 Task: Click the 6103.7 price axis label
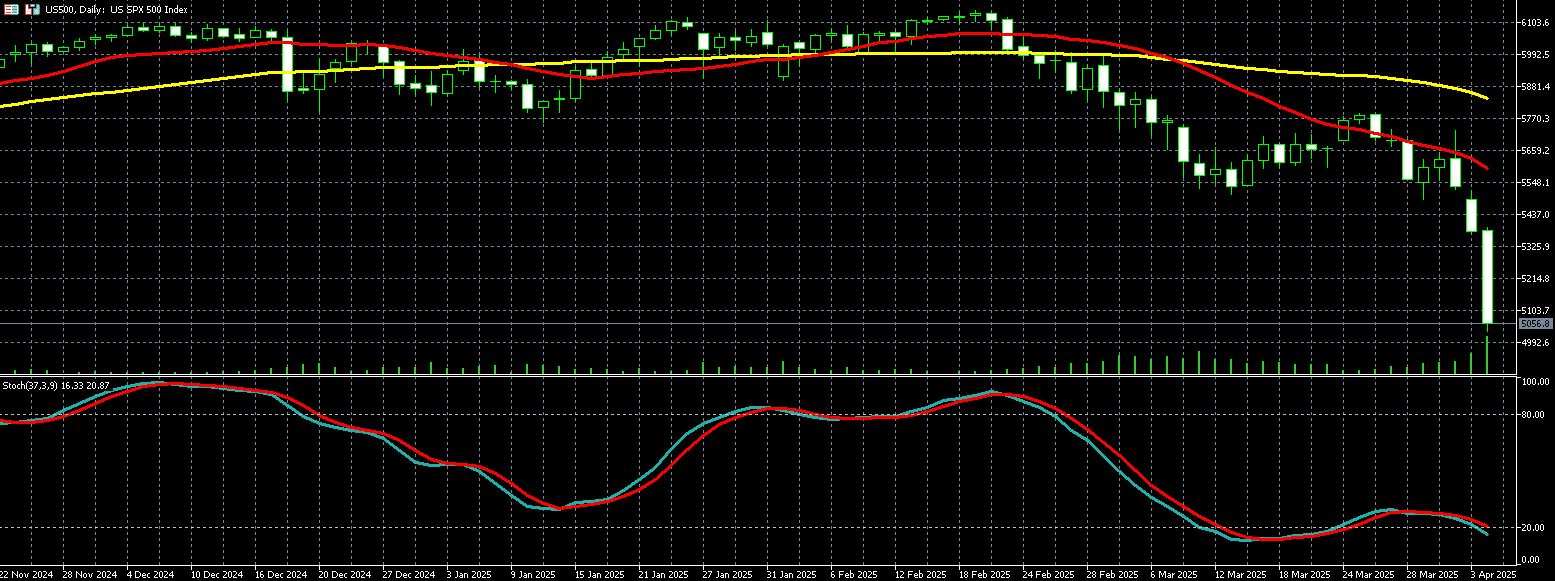(x=1534, y=22)
